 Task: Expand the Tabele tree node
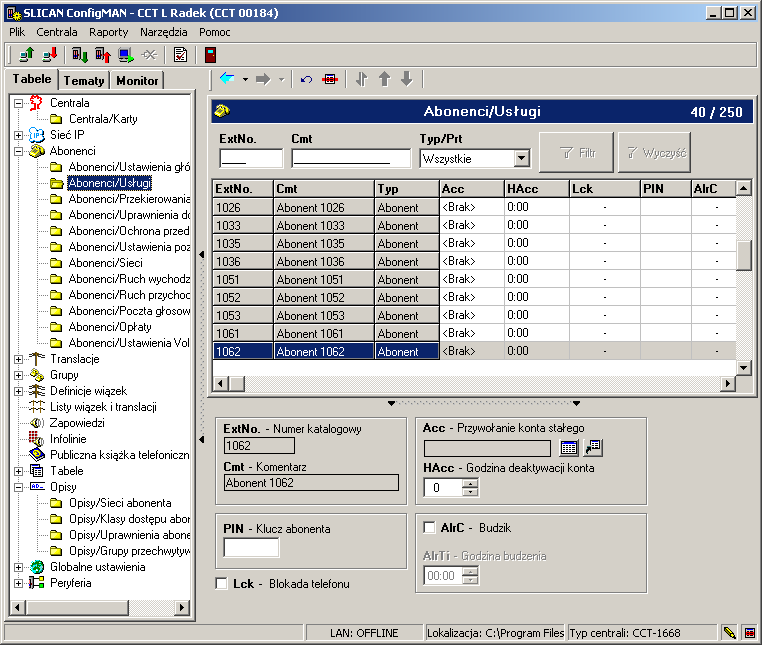click(18, 471)
